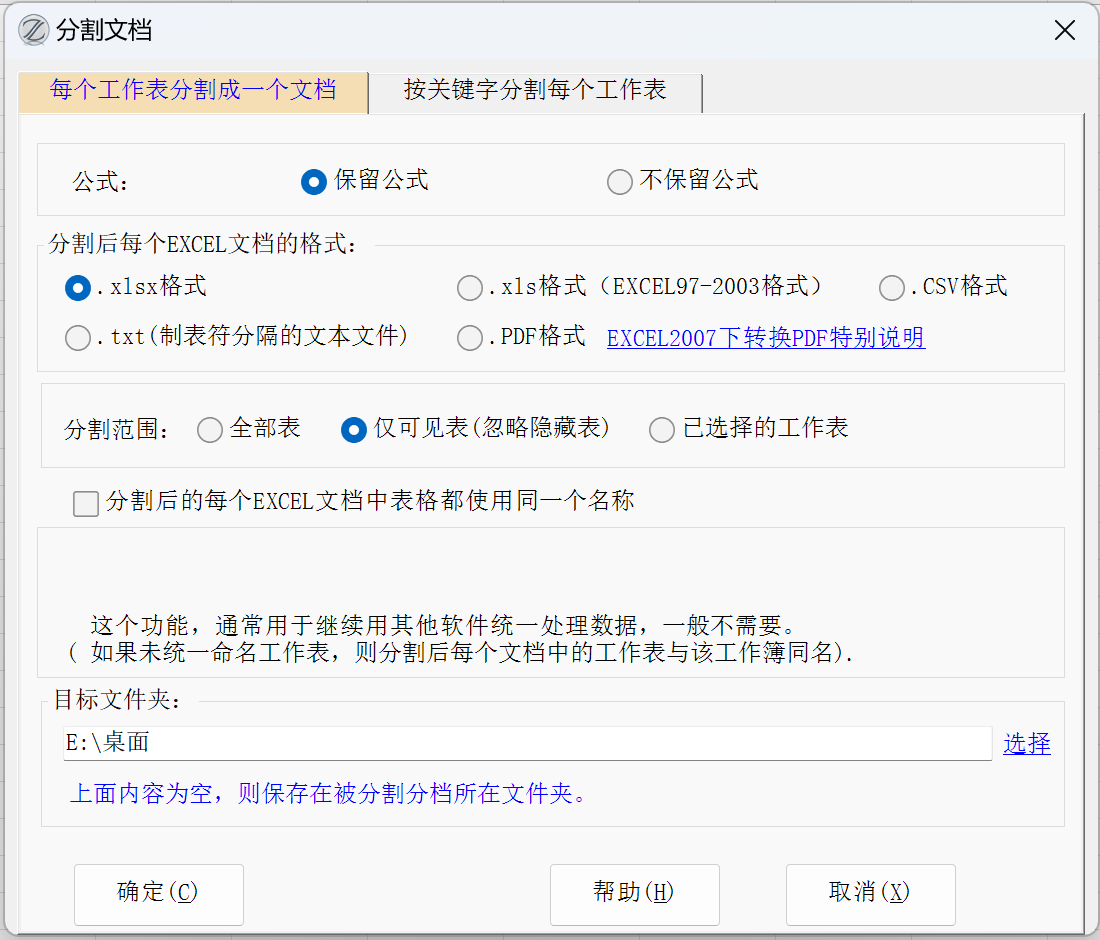Select the 保留公式 radio option
1100x940 pixels.
click(314, 181)
